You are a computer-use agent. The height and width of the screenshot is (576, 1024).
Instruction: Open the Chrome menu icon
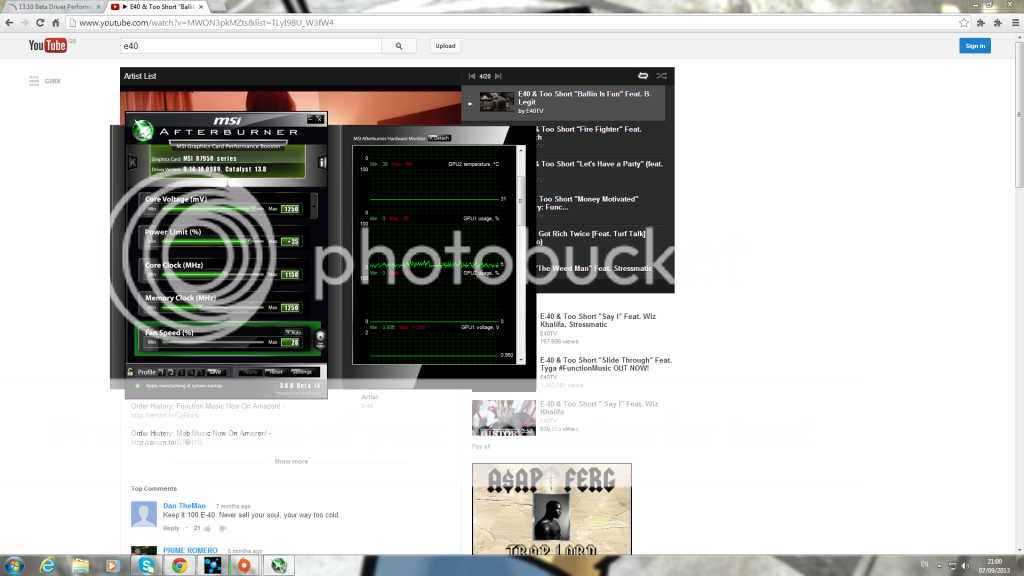[1015, 22]
